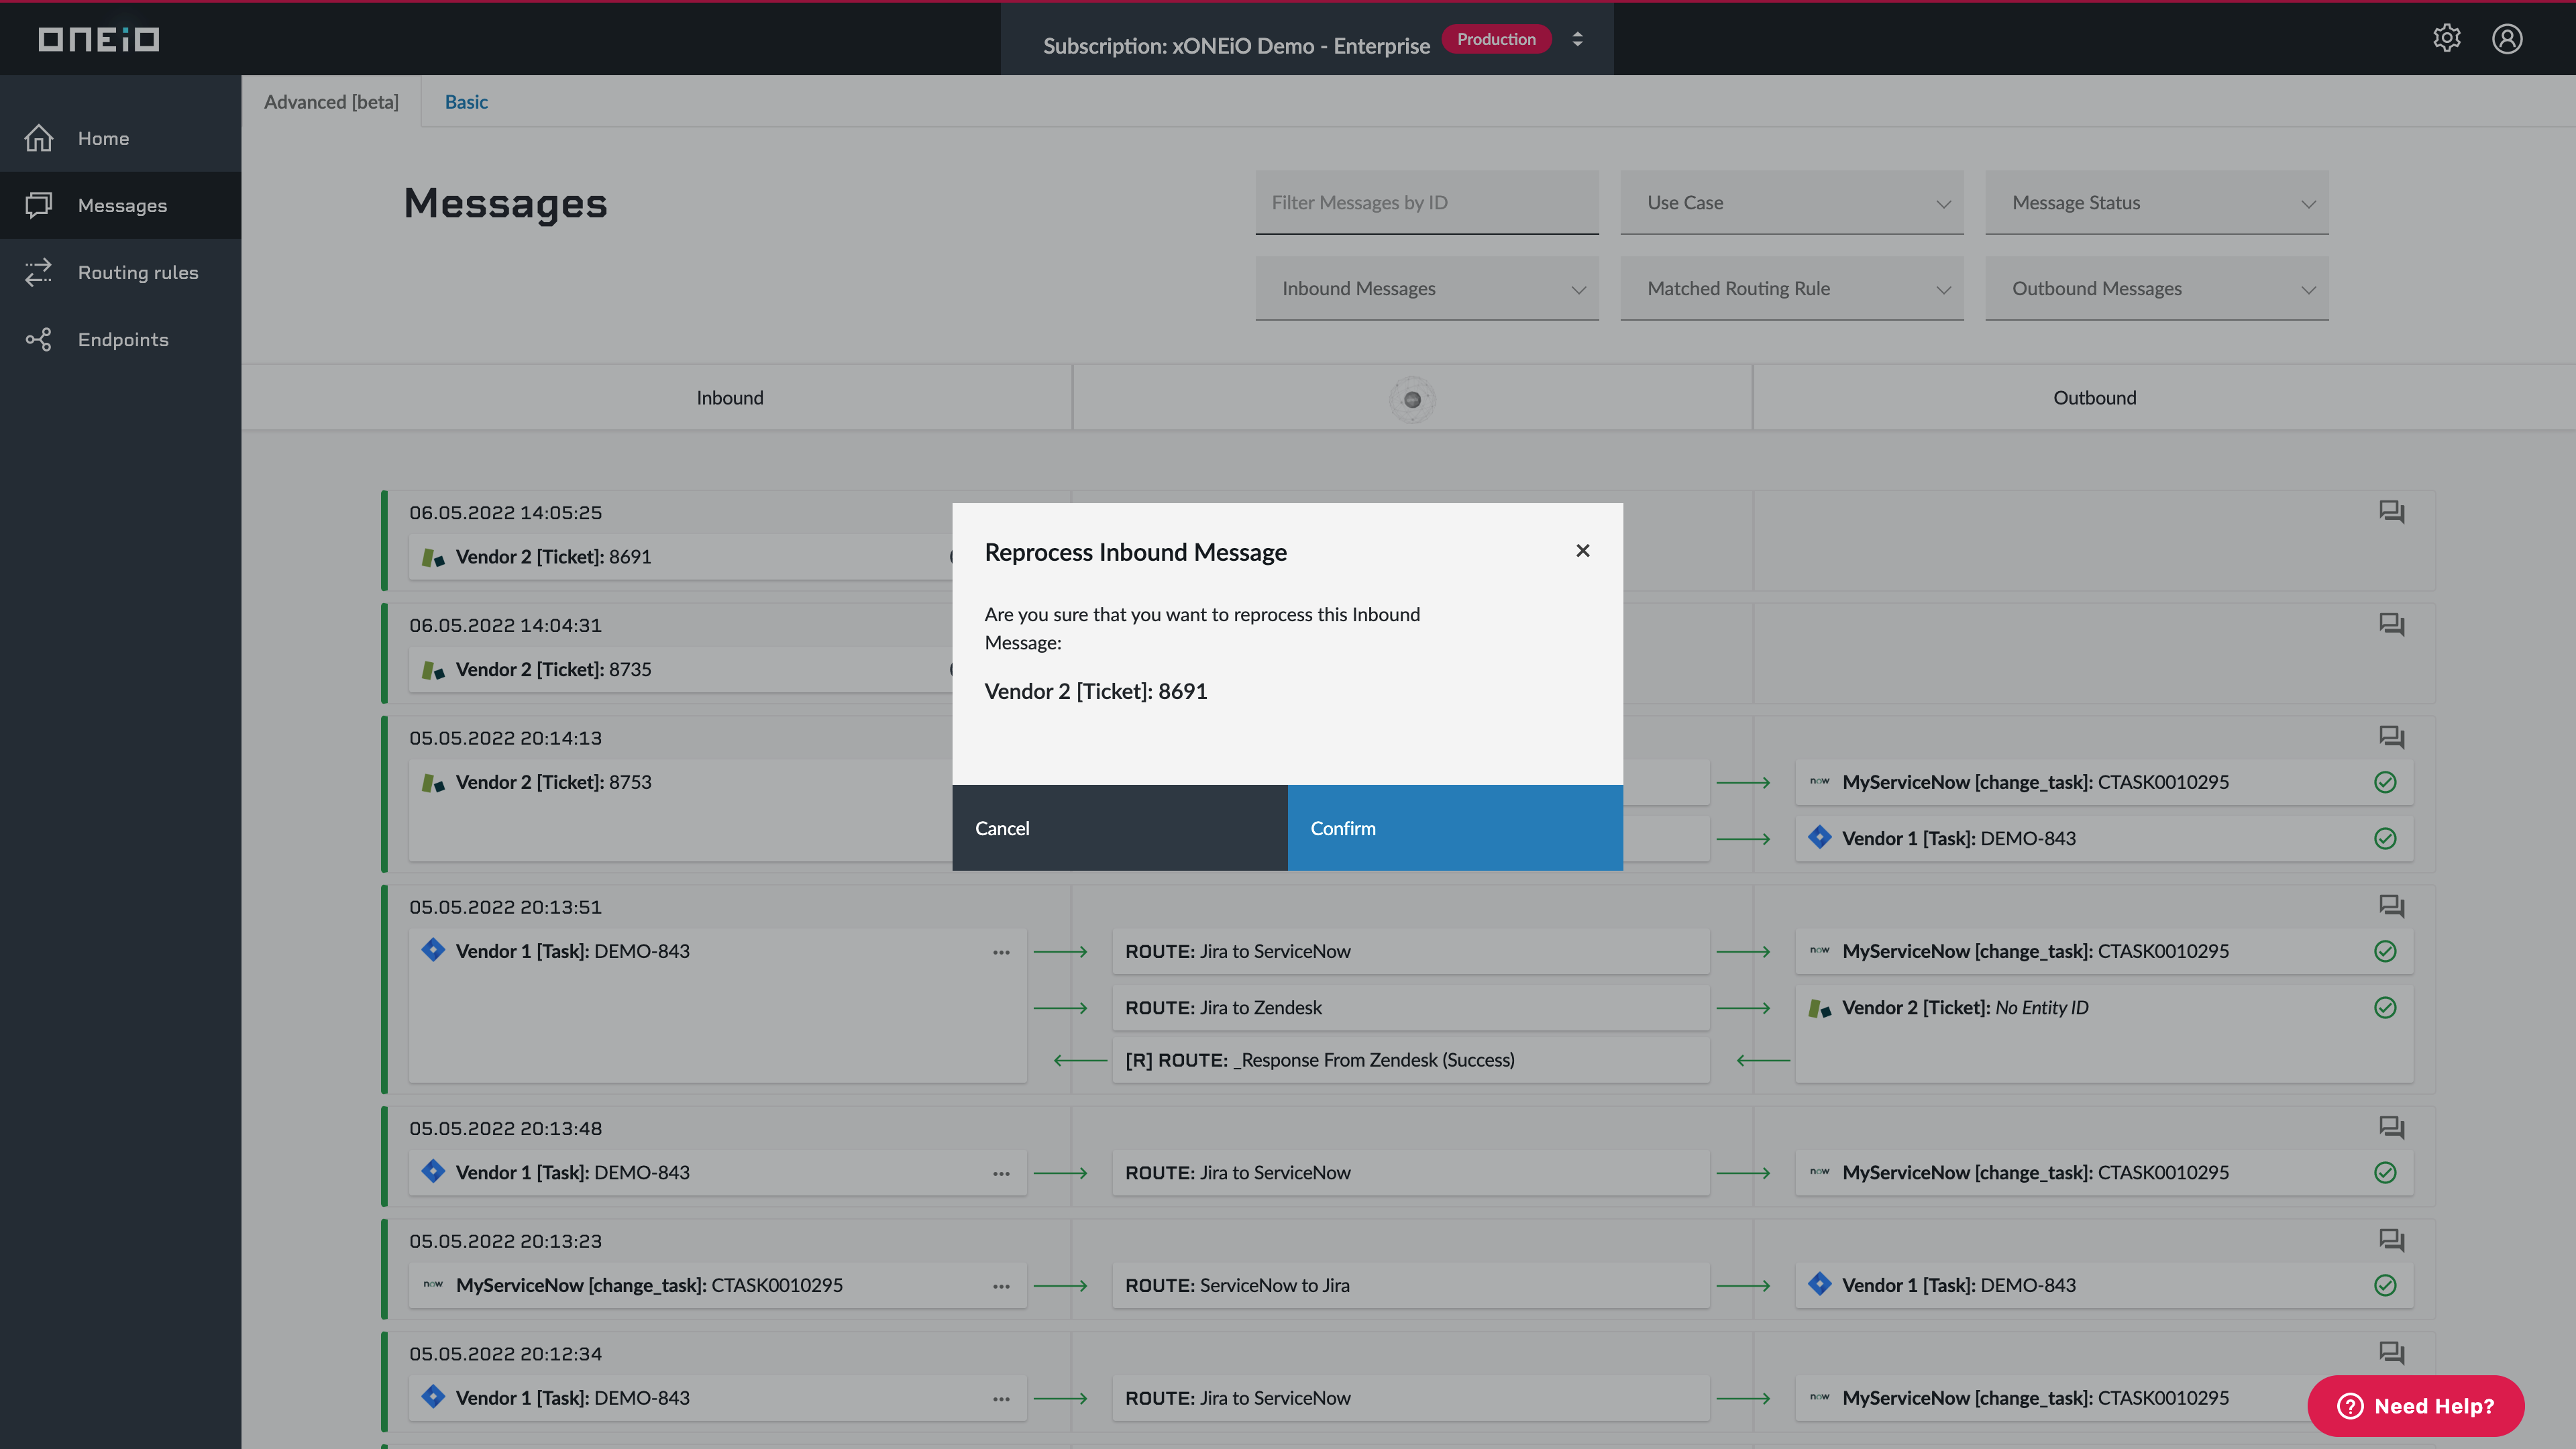Focus the Filter Messages by ID field
The image size is (2576, 1449).
pos(1427,203)
